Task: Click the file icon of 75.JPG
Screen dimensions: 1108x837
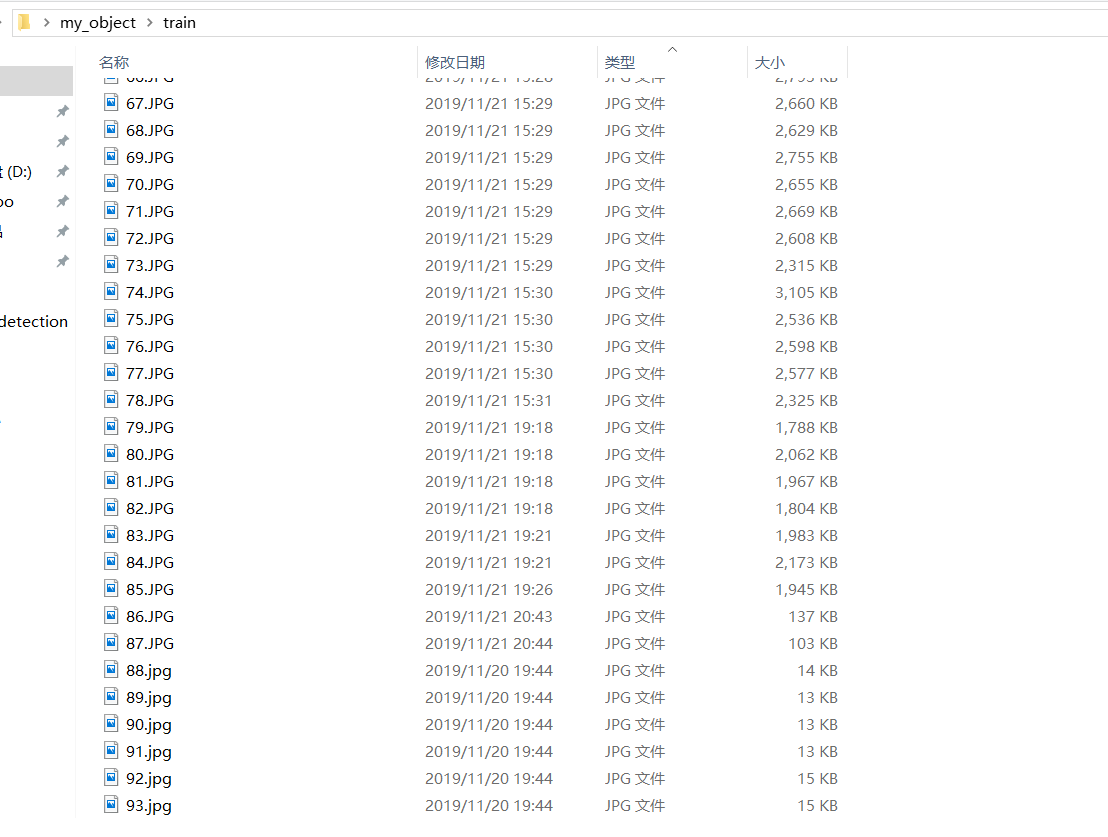Action: click(x=111, y=319)
